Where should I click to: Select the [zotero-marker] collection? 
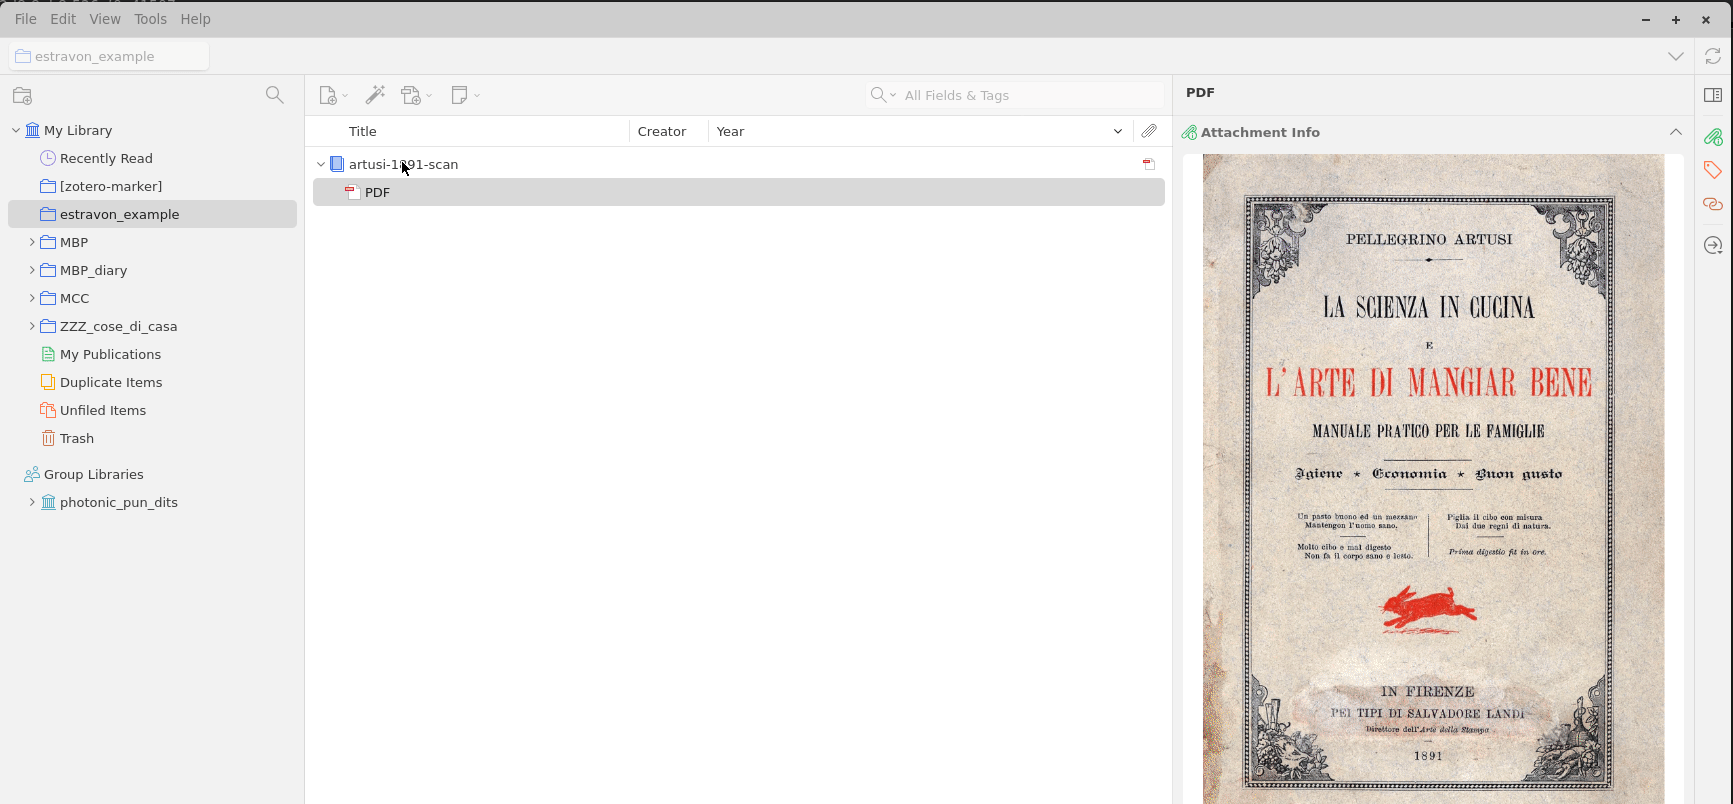point(110,186)
